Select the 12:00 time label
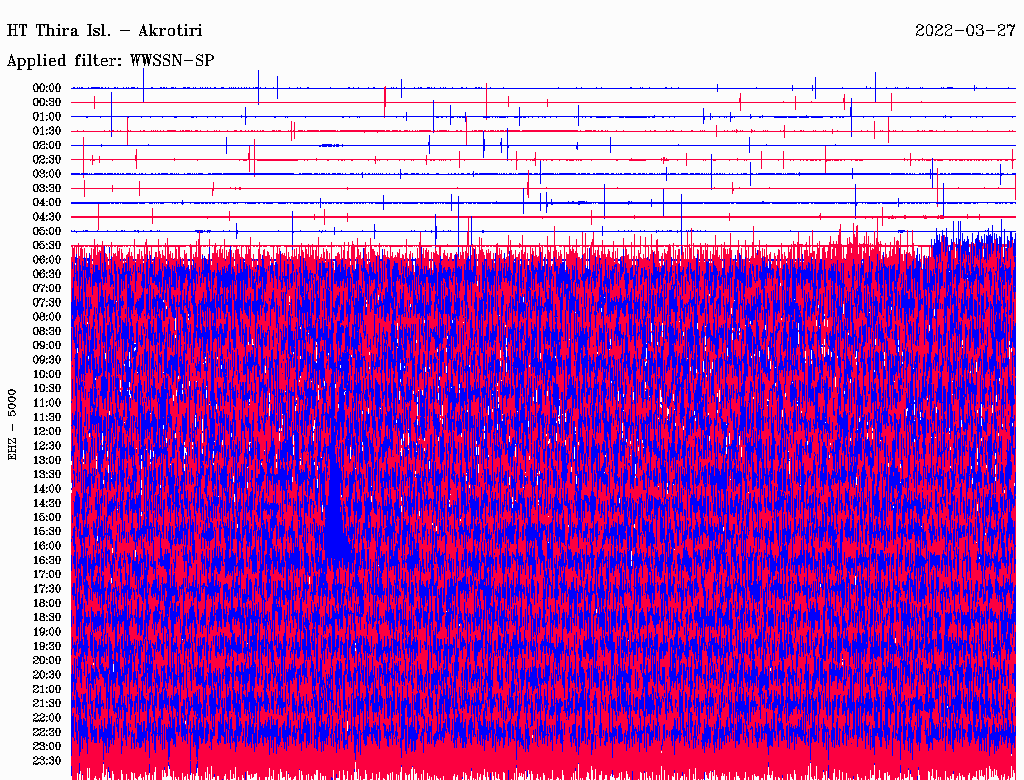The width and height of the screenshot is (1024, 780). pyautogui.click(x=47, y=432)
